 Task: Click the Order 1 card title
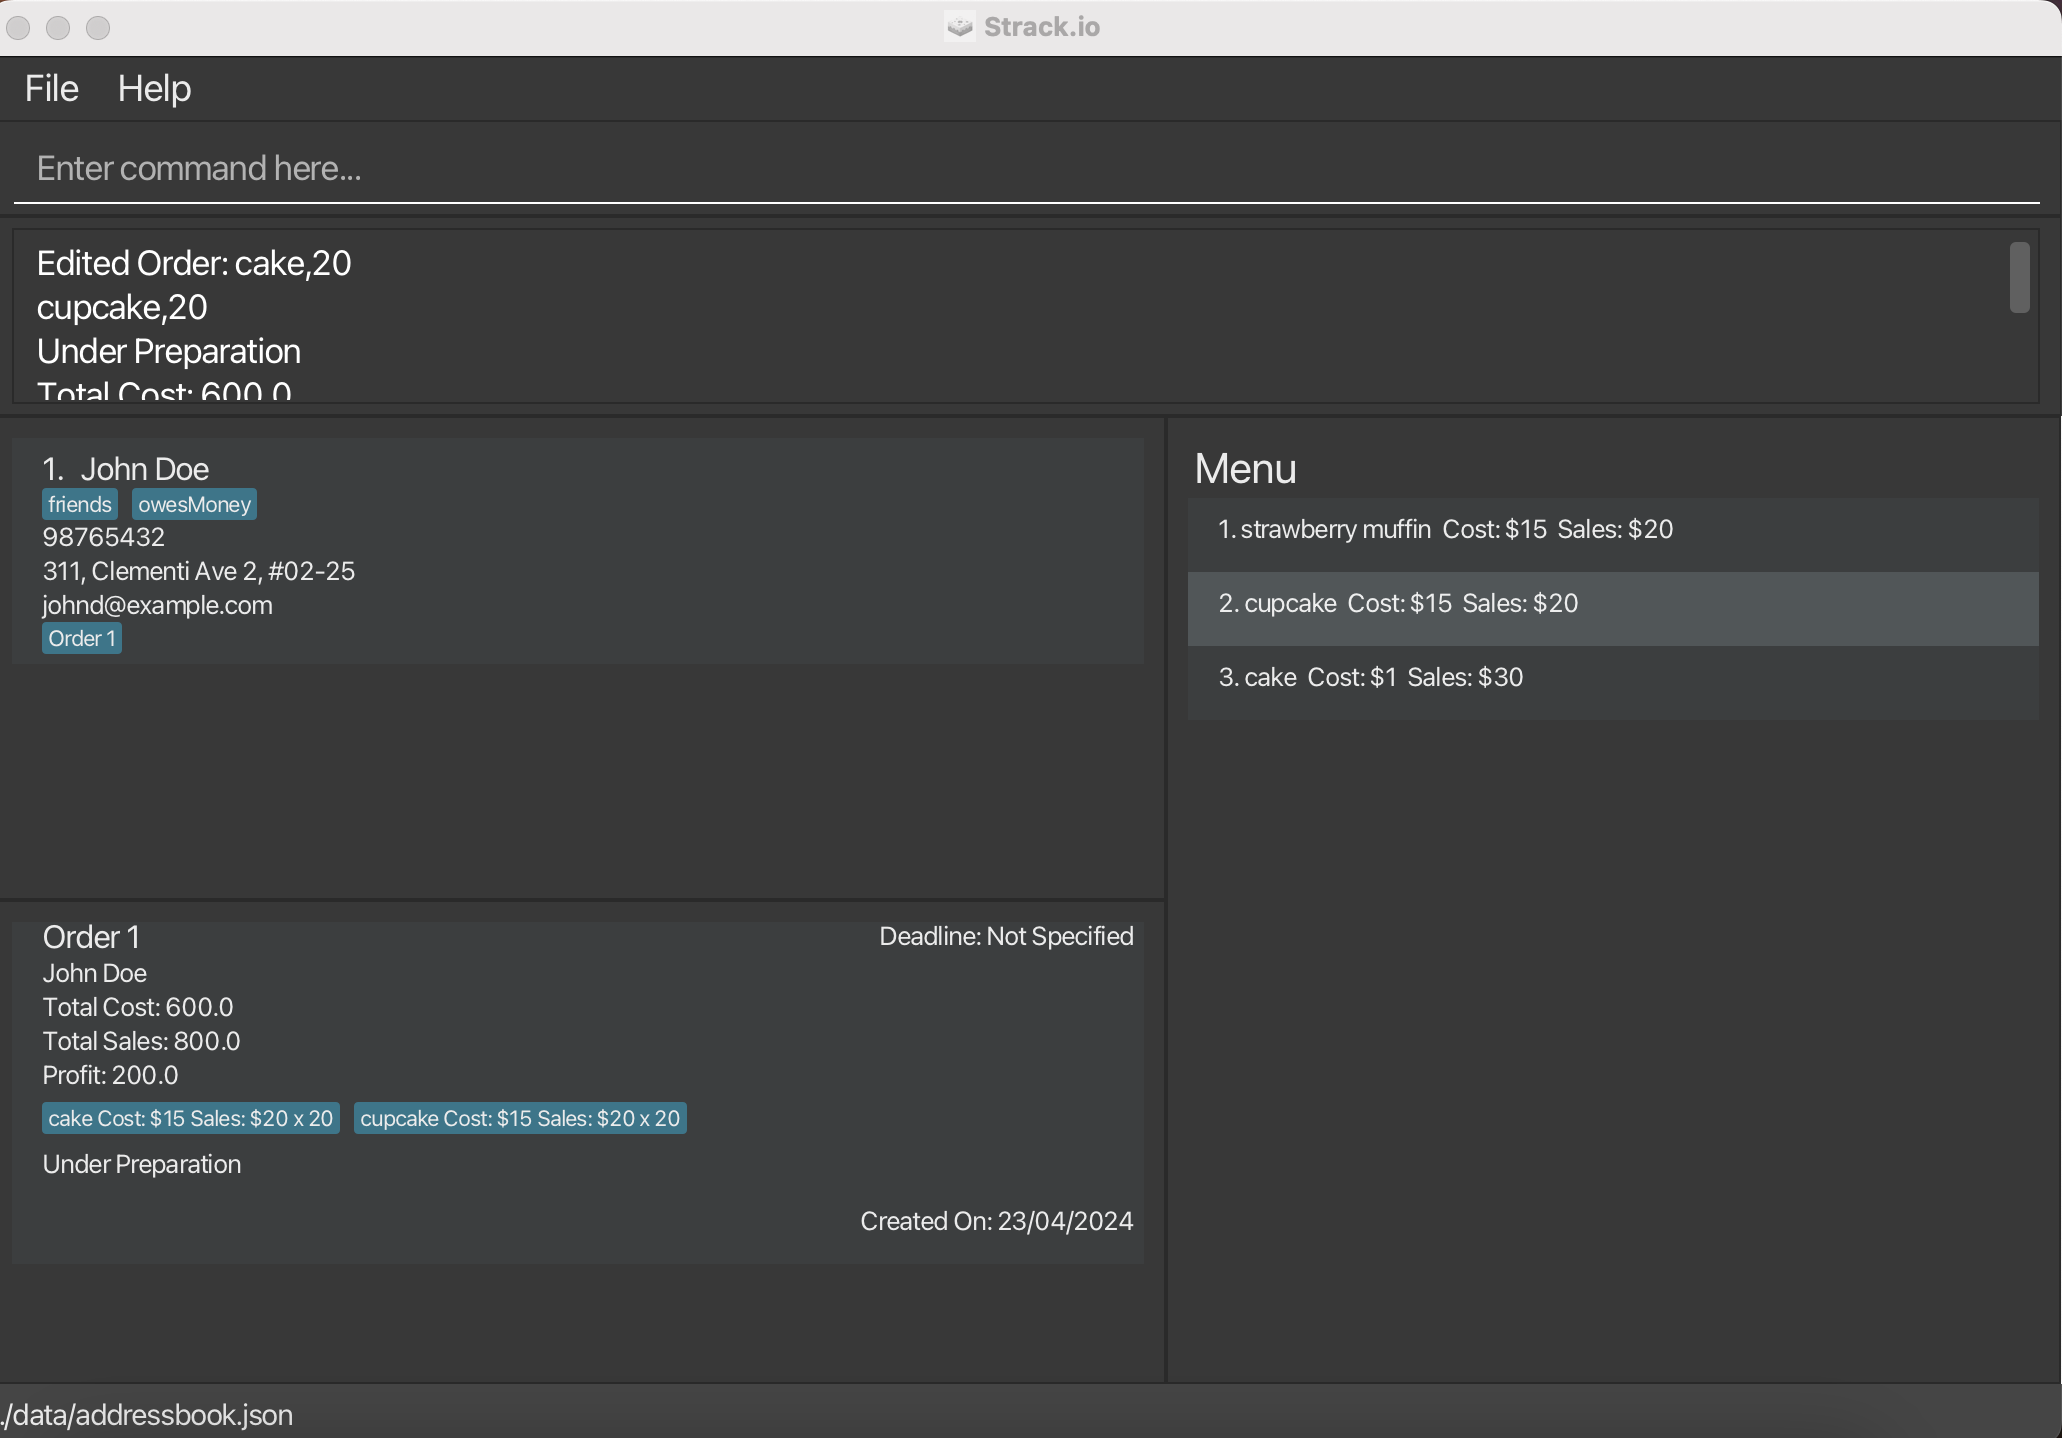point(91,937)
